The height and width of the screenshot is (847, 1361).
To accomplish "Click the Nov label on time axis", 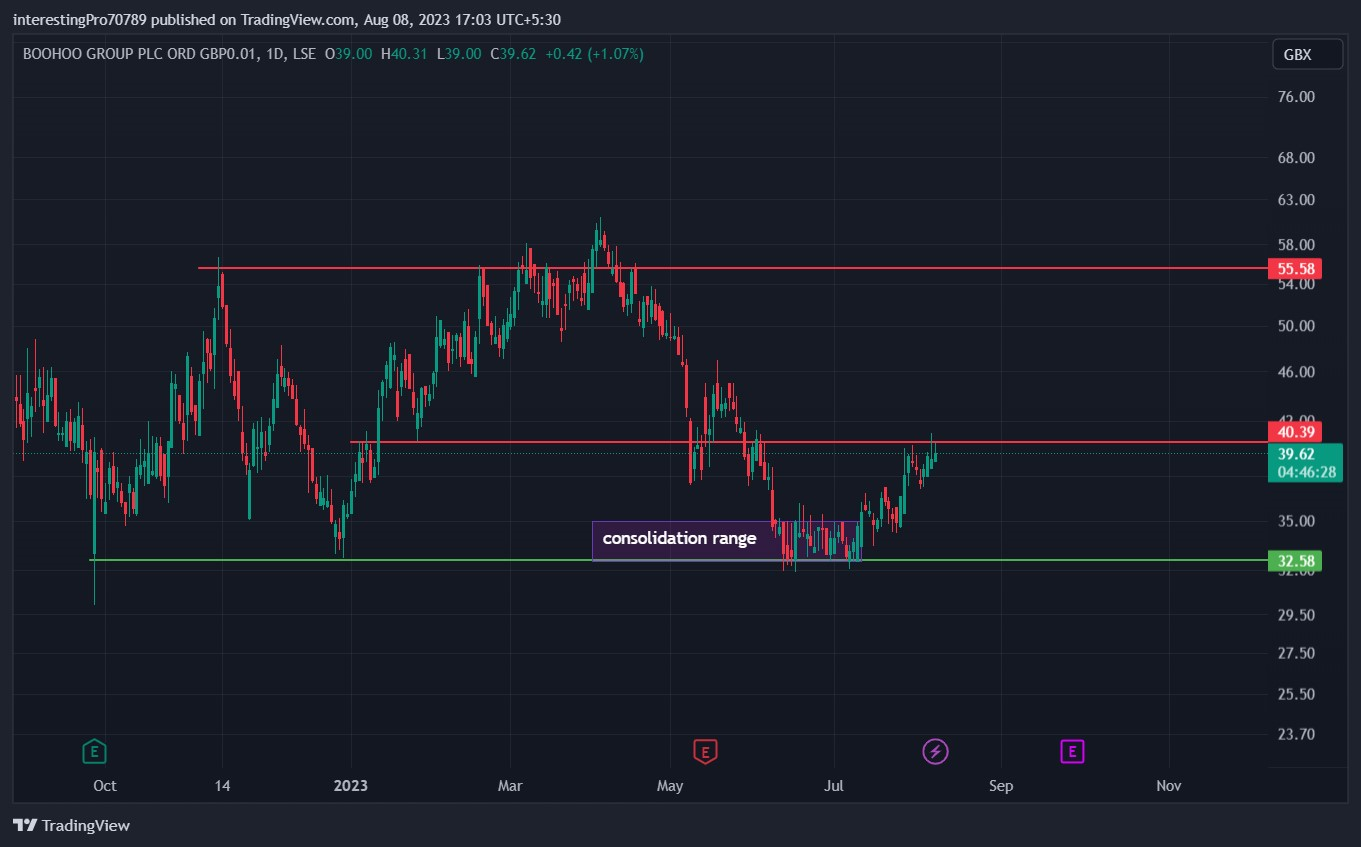I will (1169, 786).
